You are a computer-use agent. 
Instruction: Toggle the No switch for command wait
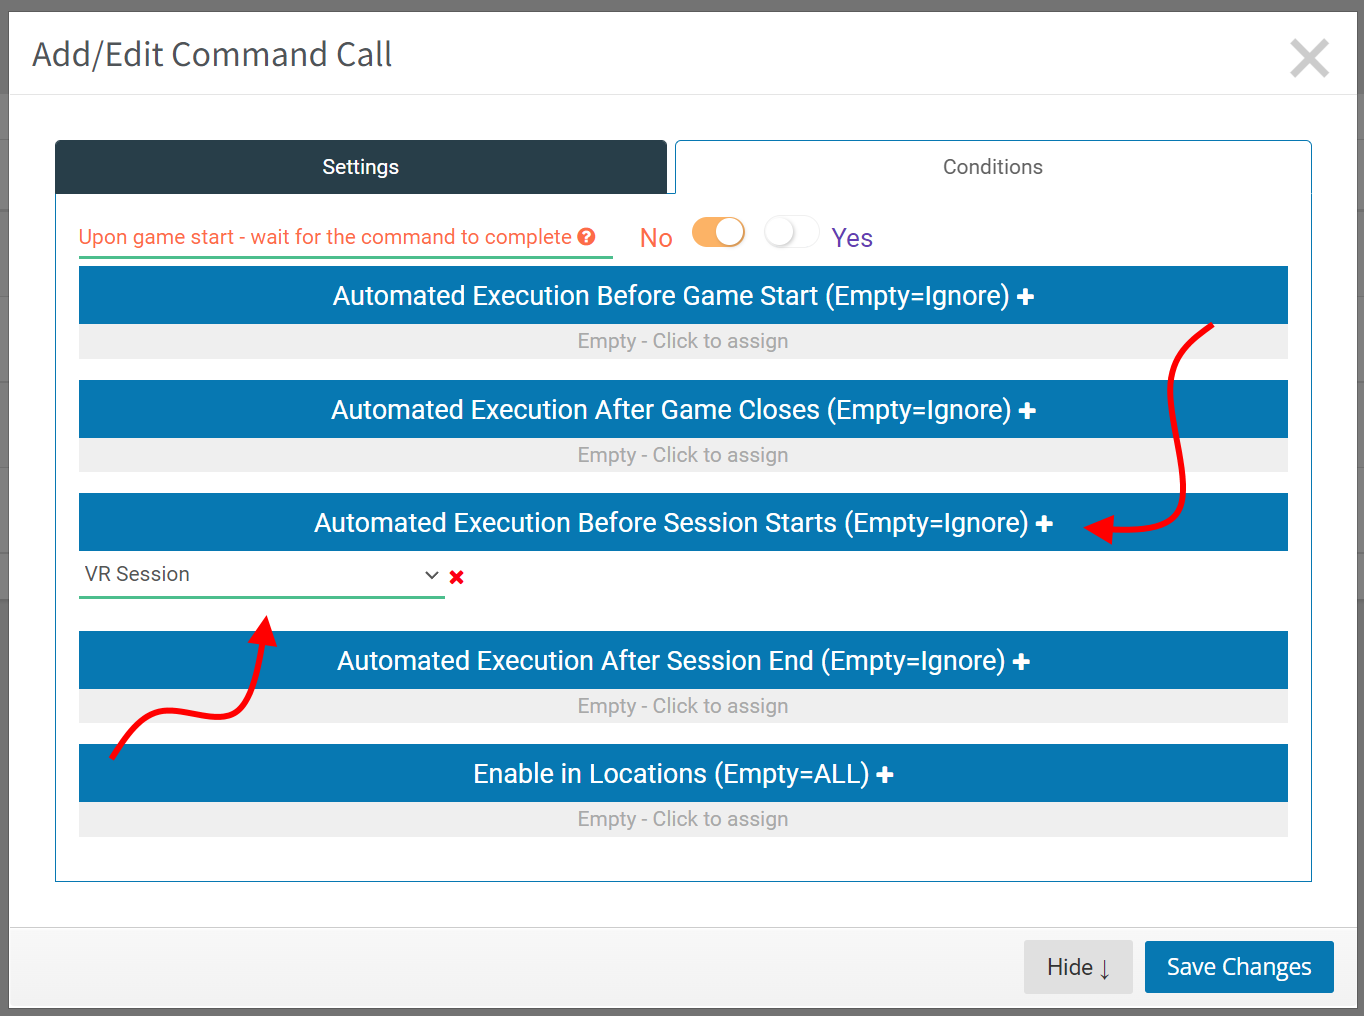point(718,232)
